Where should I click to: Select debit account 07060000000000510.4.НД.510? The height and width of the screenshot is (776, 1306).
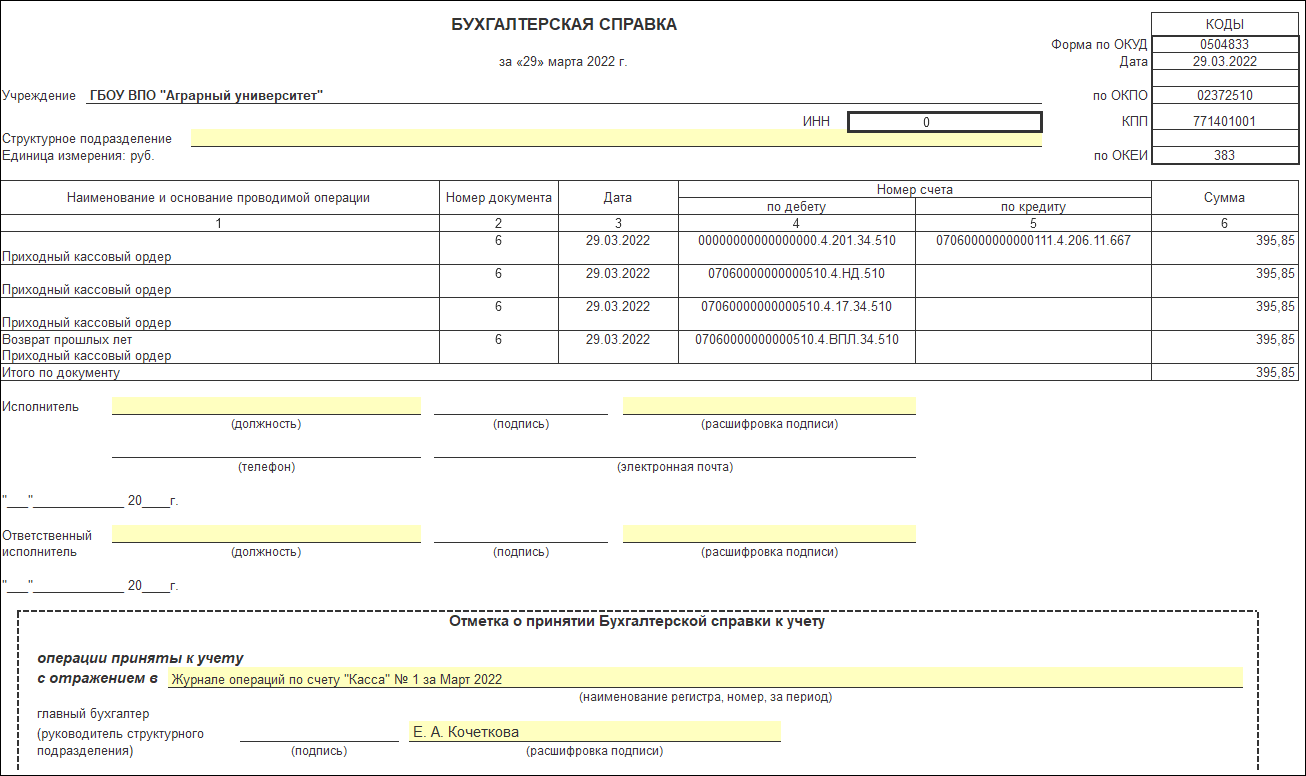pos(797,273)
